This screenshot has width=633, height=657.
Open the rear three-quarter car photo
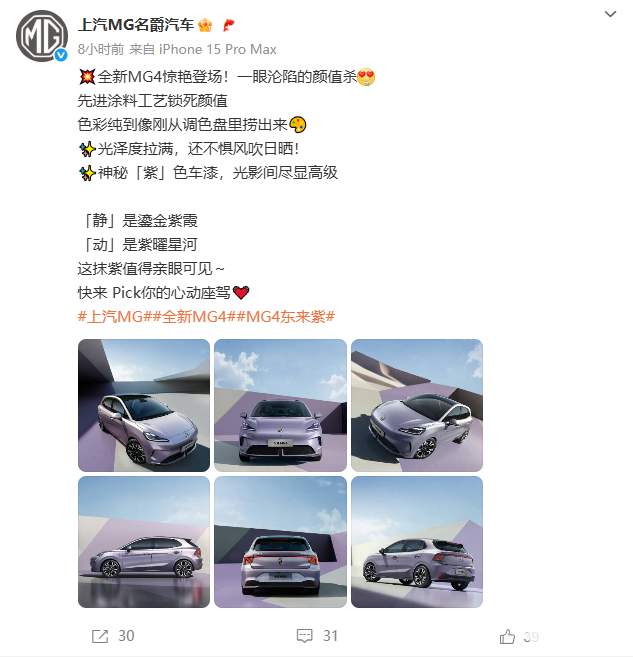(417, 542)
